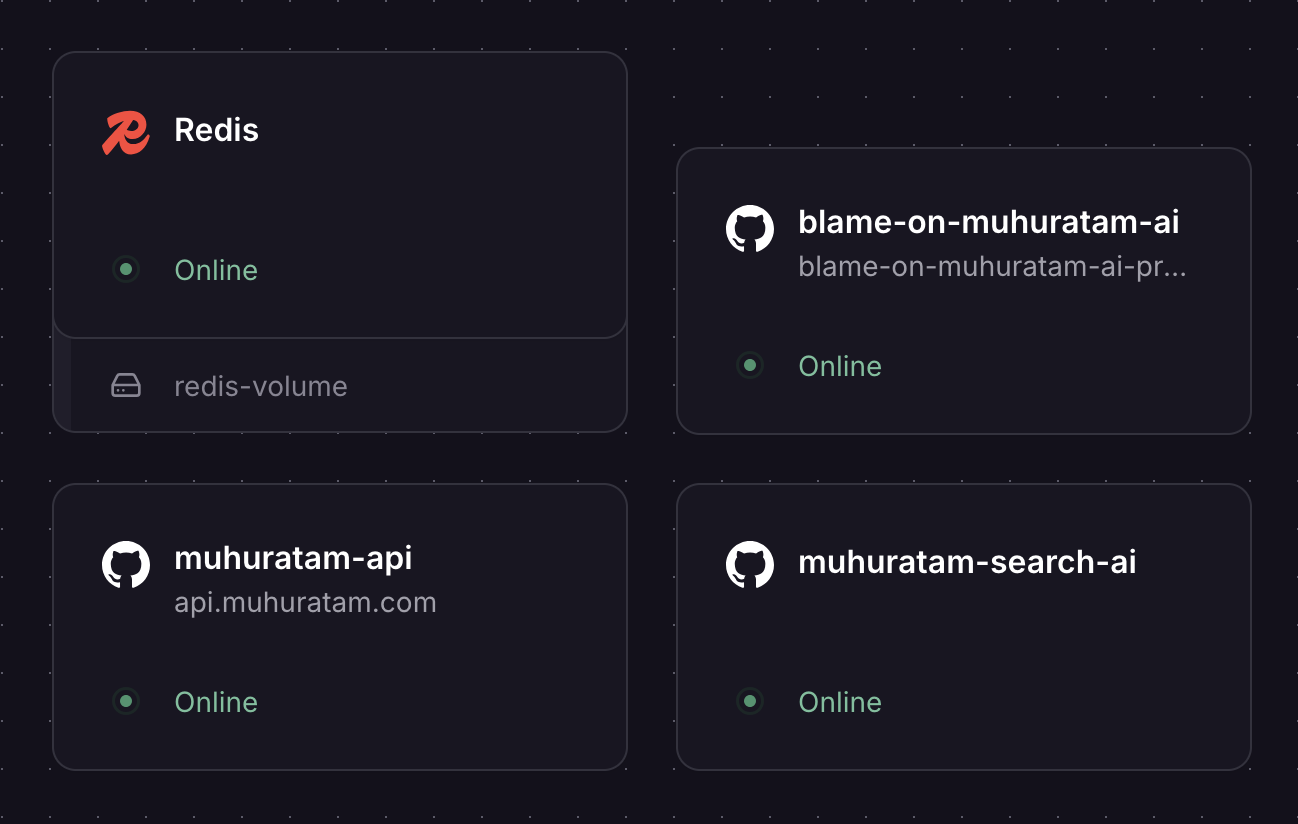1298x824 pixels.
Task: Click the GitHub icon on blame-on-muhuratam-ai card
Action: point(750,229)
